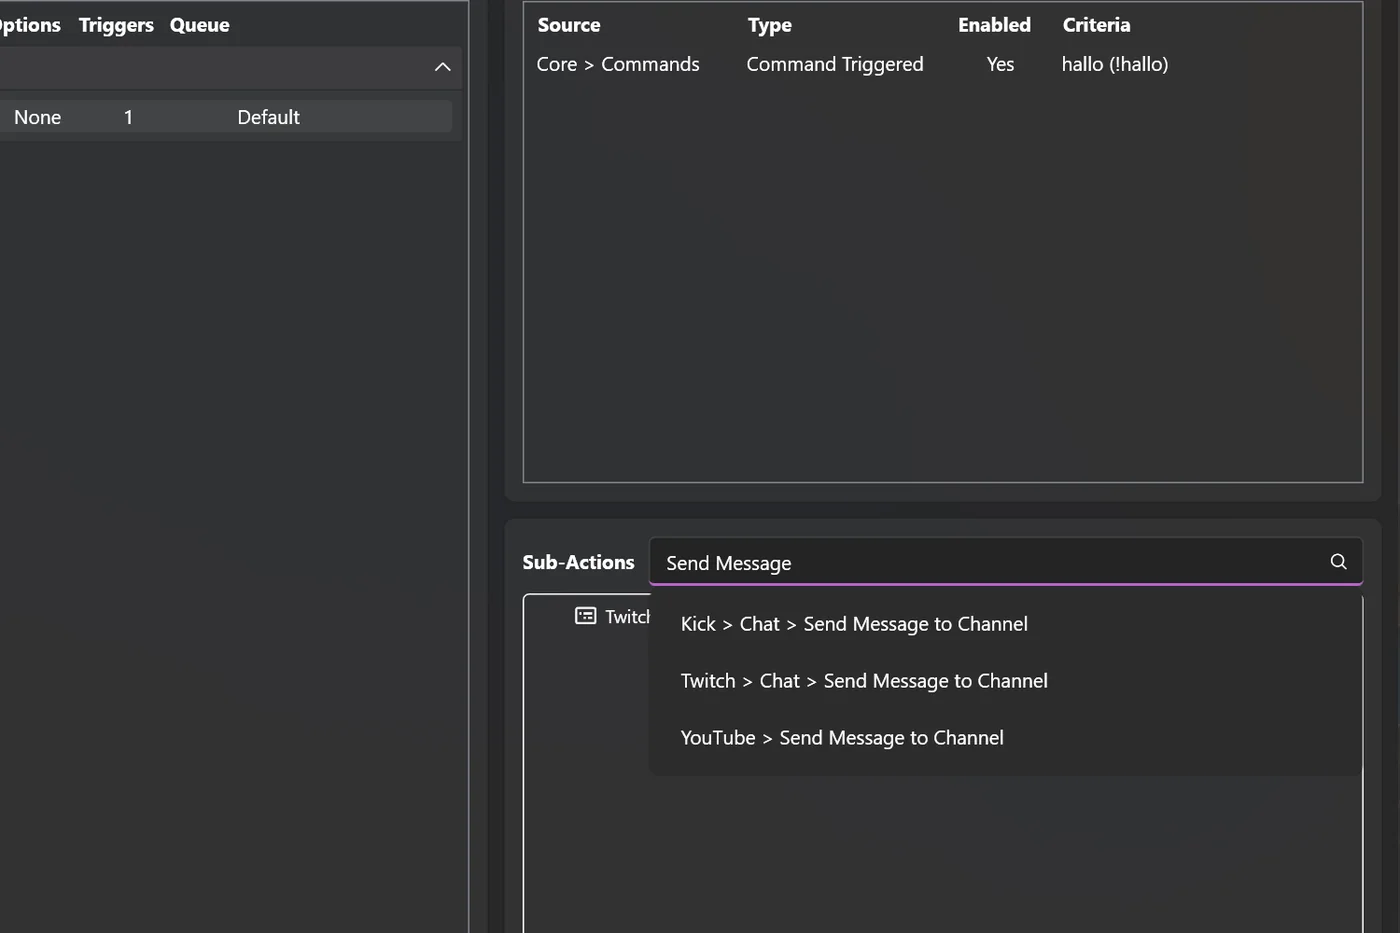Click the hallo (!hallo) criteria cell
The width and height of the screenshot is (1400, 933).
pyautogui.click(x=1115, y=64)
